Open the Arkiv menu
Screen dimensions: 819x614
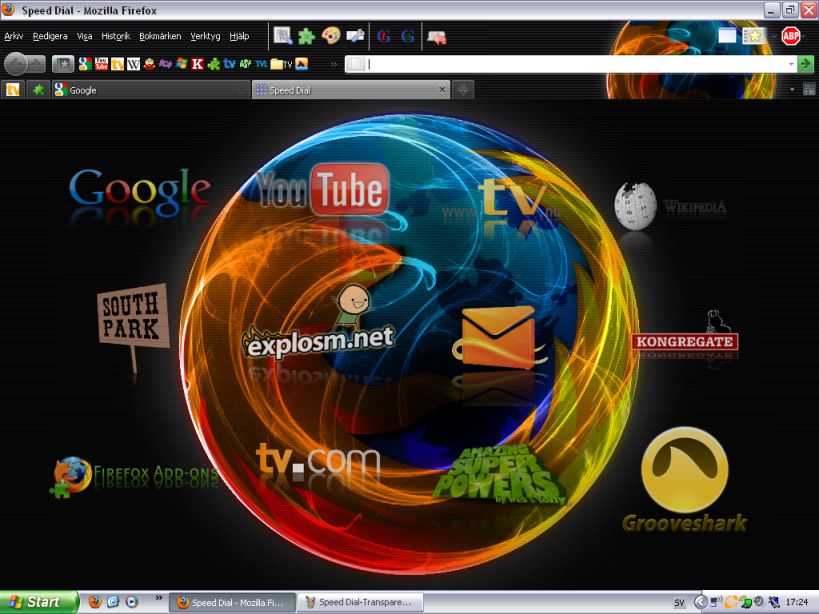(x=14, y=36)
